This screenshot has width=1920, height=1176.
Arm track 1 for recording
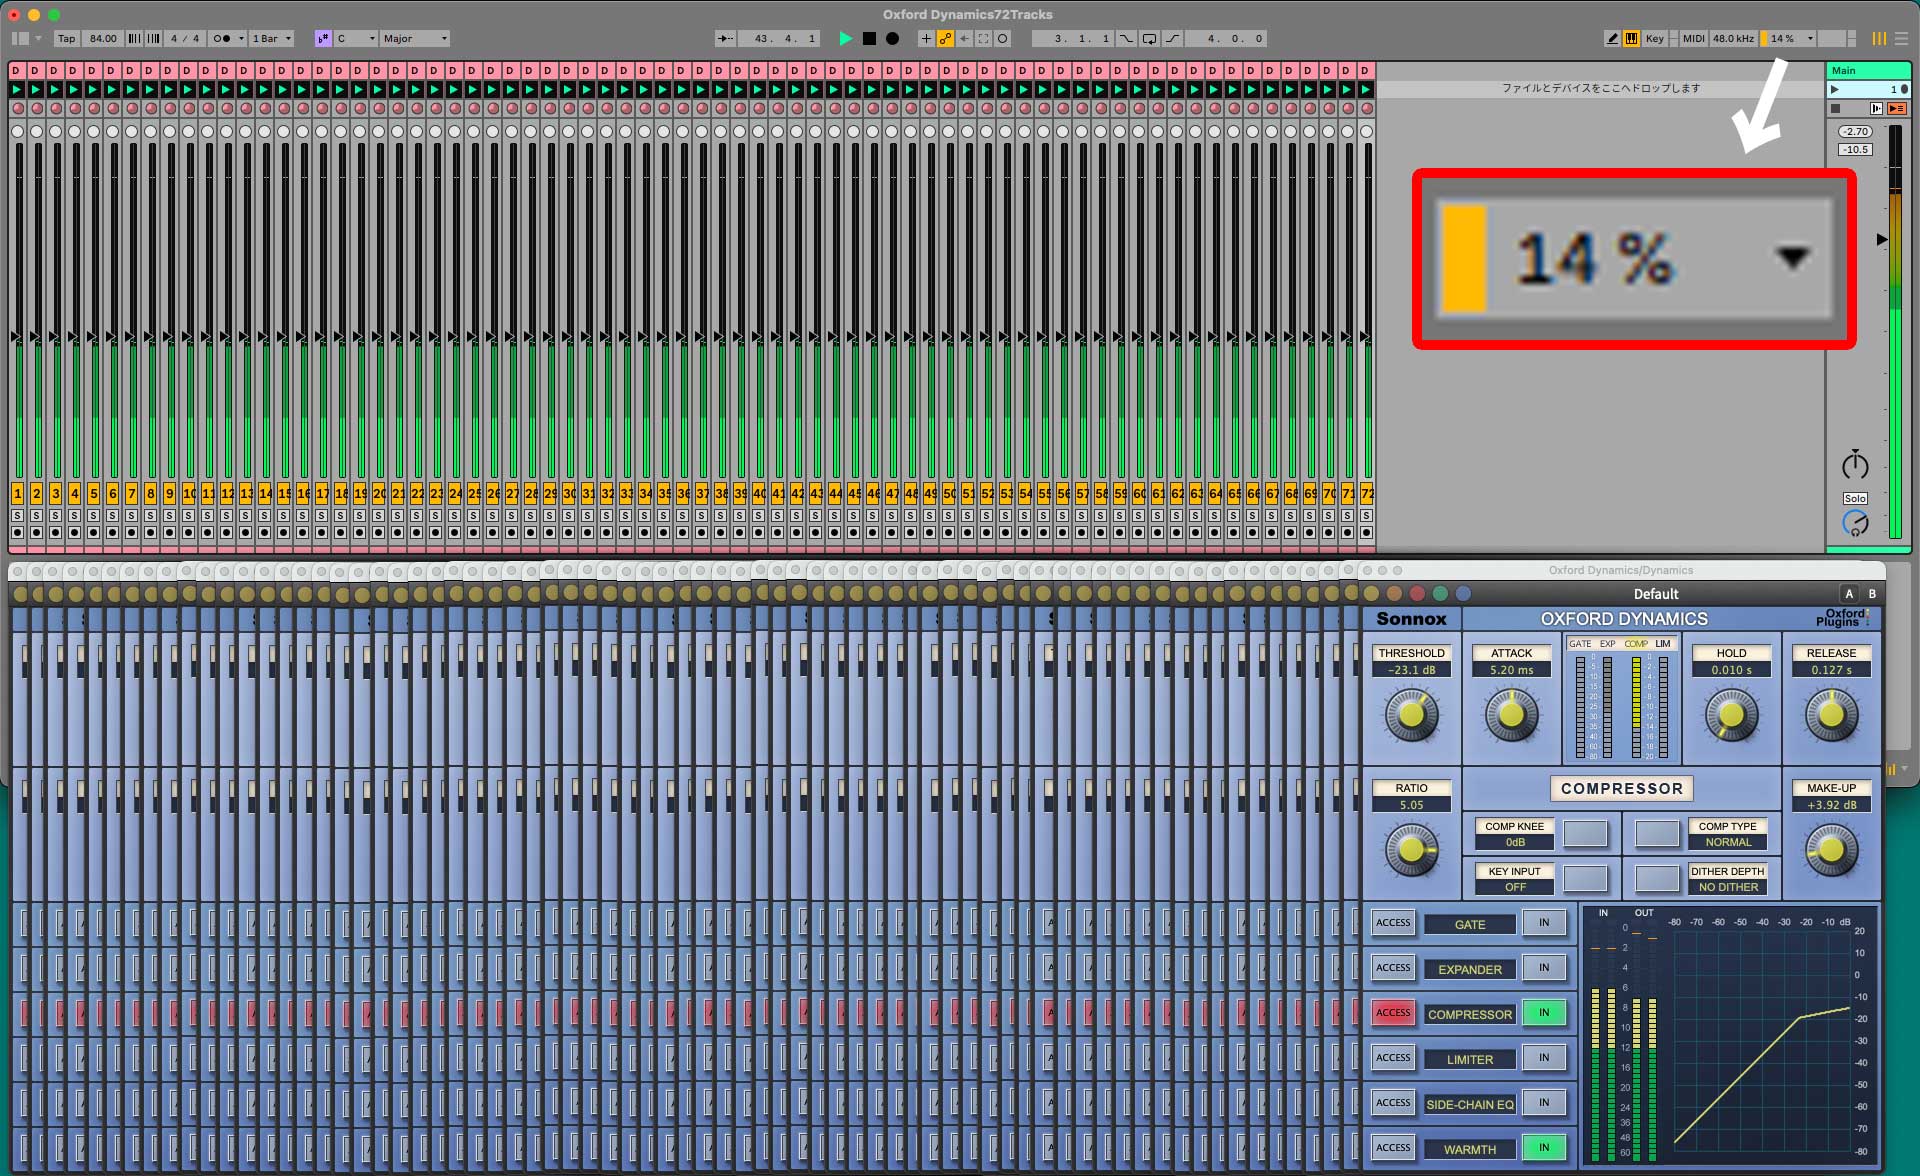click(17, 533)
